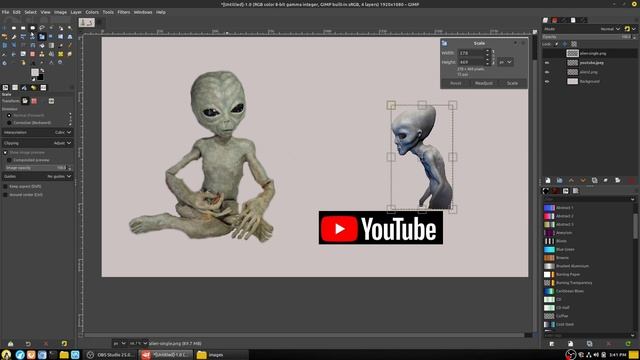Click the foreground color swatch
This screenshot has height=360, width=640.
tap(35, 72)
